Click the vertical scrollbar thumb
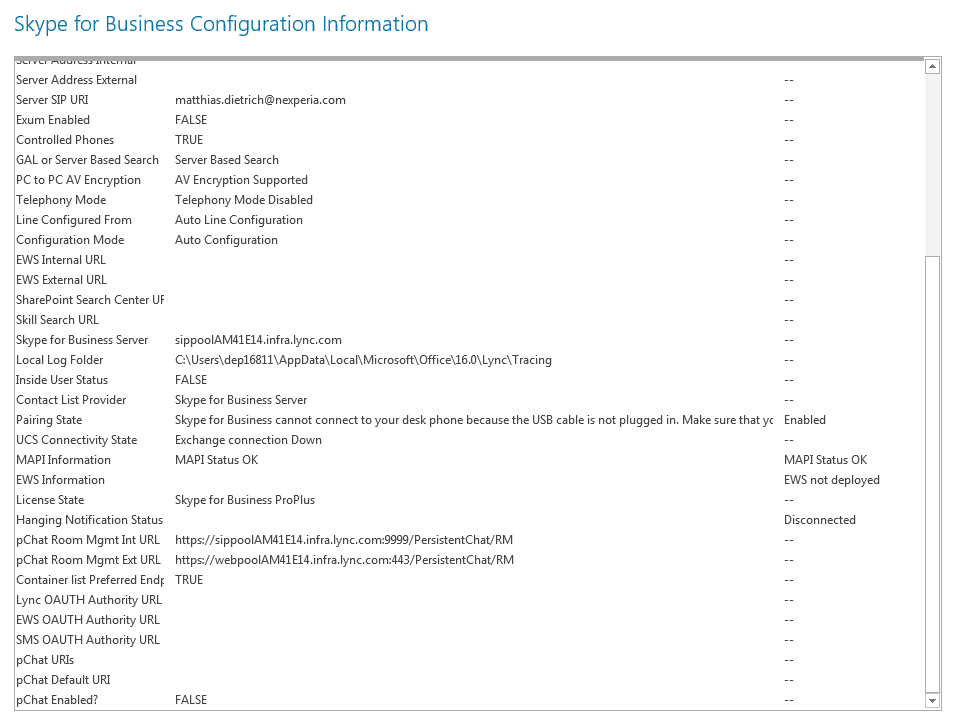 point(932,474)
